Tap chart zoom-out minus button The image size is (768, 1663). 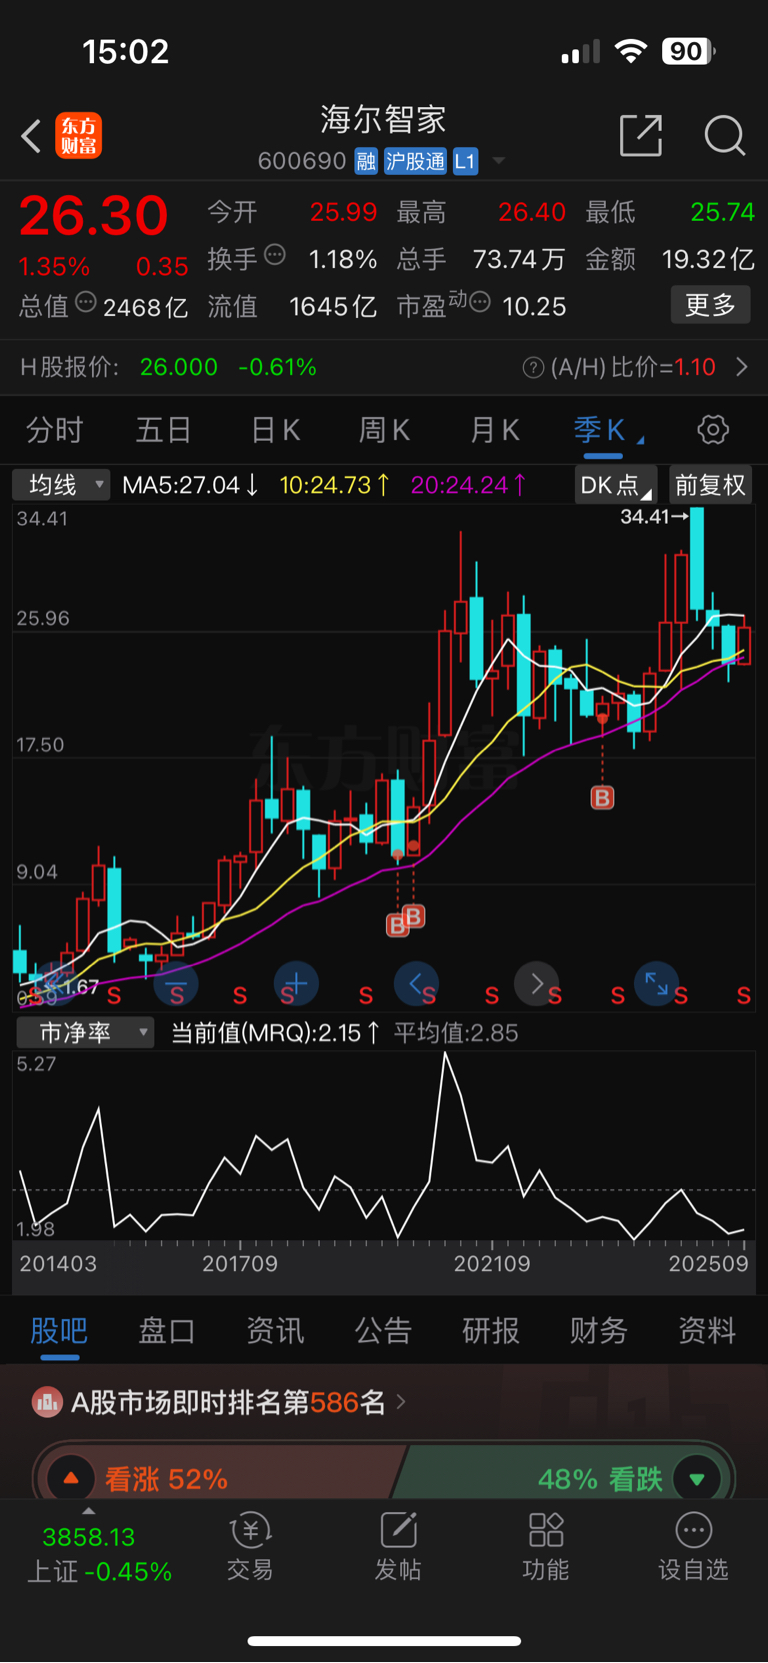[x=176, y=985]
